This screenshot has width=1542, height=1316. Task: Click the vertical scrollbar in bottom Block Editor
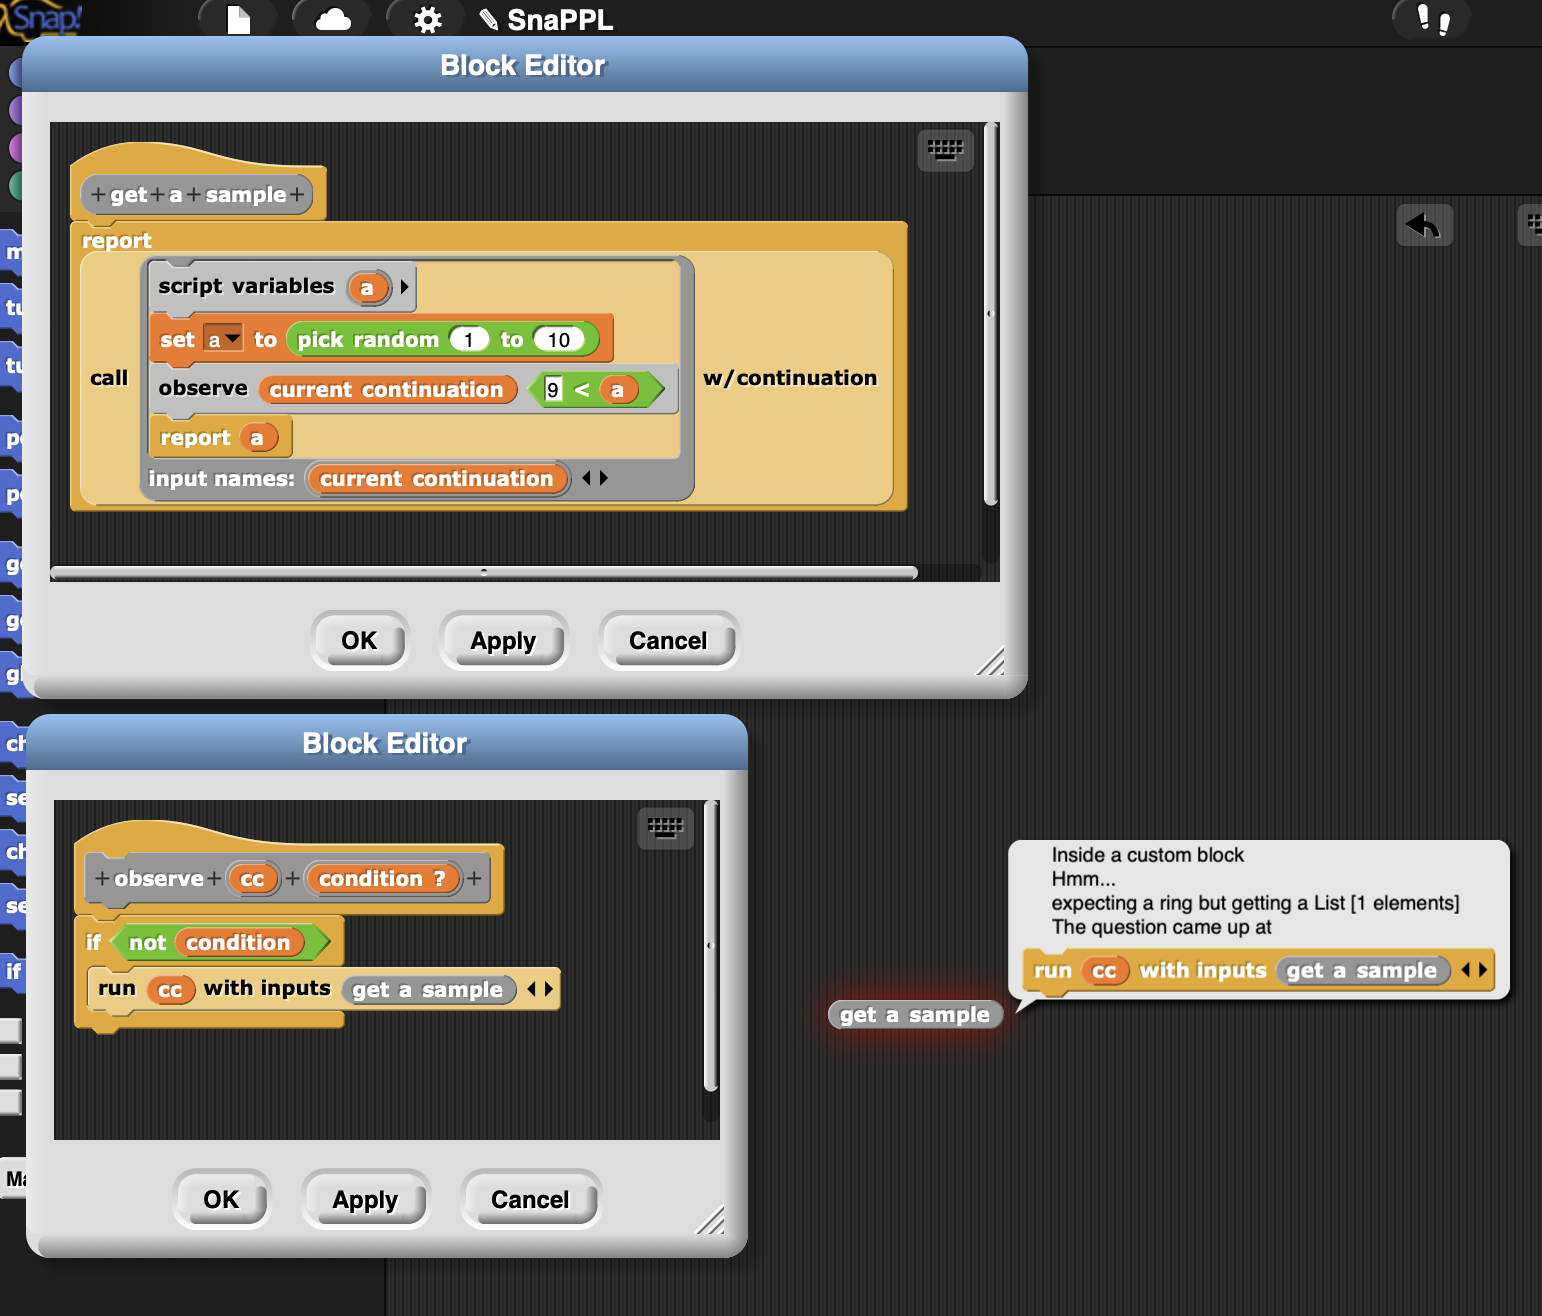(710, 945)
